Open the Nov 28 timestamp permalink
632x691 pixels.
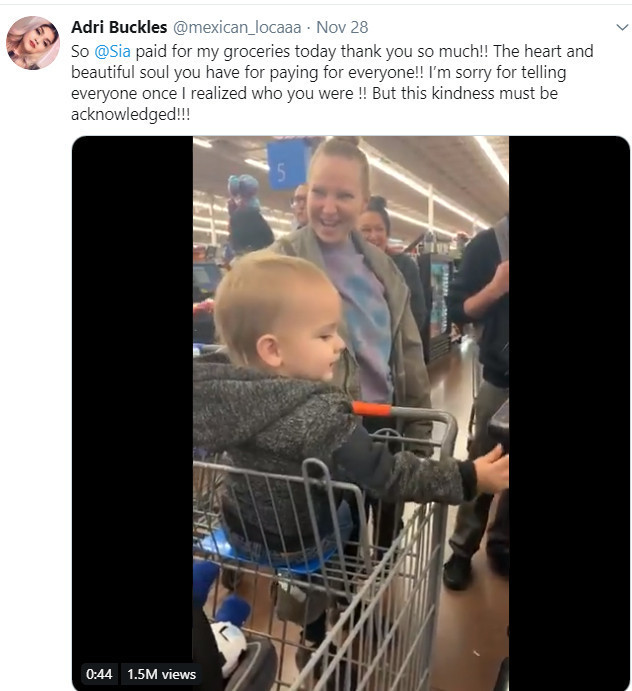pos(342,27)
